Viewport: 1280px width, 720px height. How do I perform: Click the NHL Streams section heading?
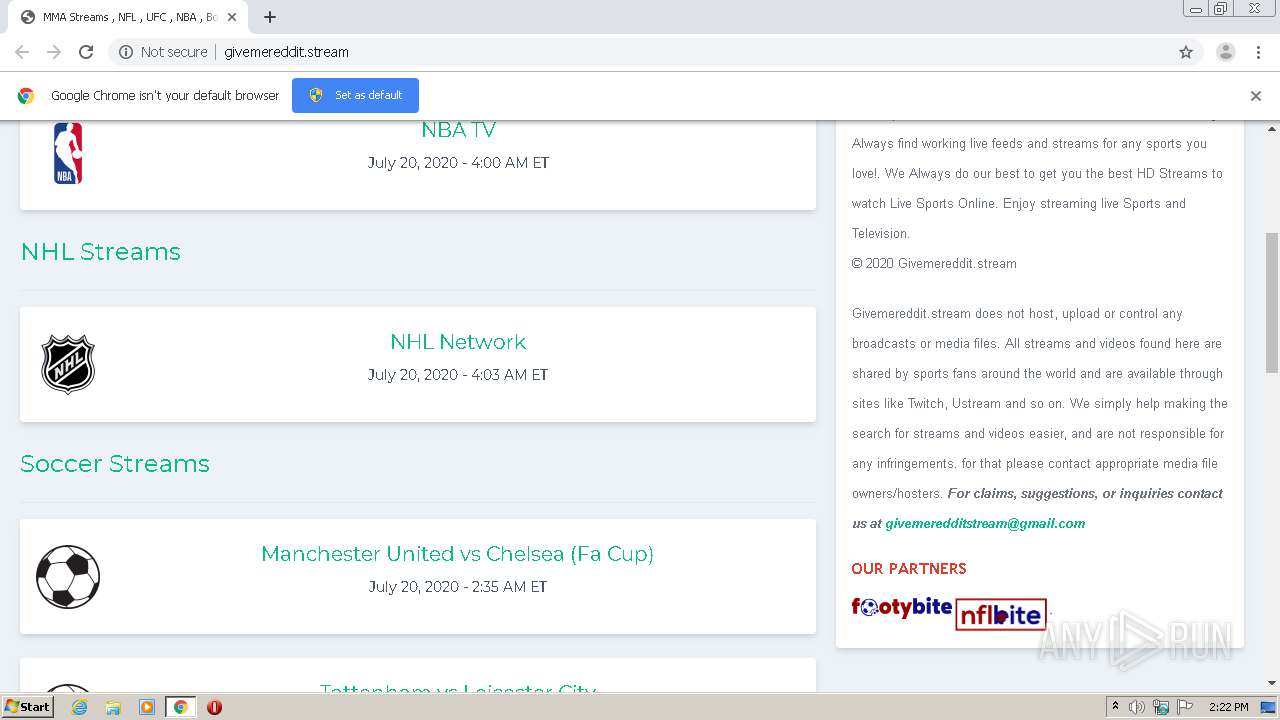coord(101,252)
